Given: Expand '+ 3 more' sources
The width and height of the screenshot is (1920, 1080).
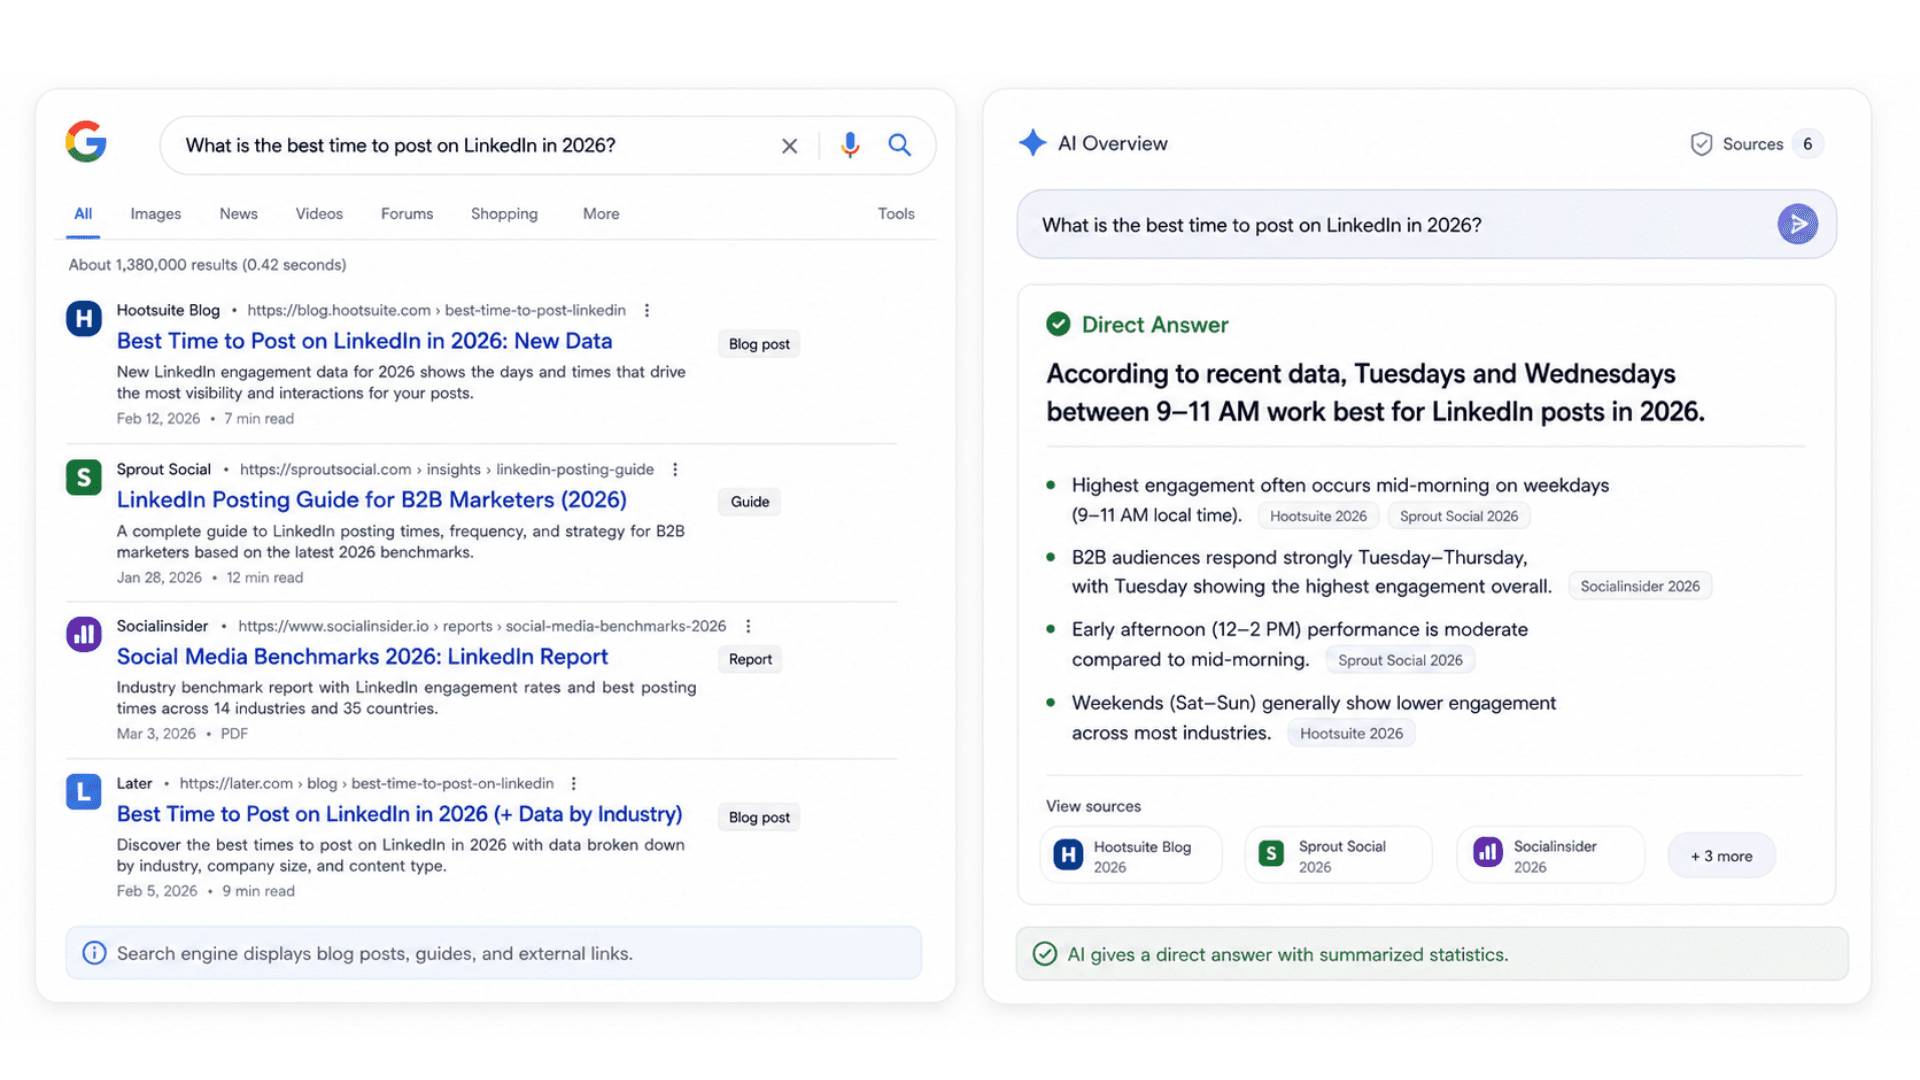Looking at the screenshot, I should 1721,856.
